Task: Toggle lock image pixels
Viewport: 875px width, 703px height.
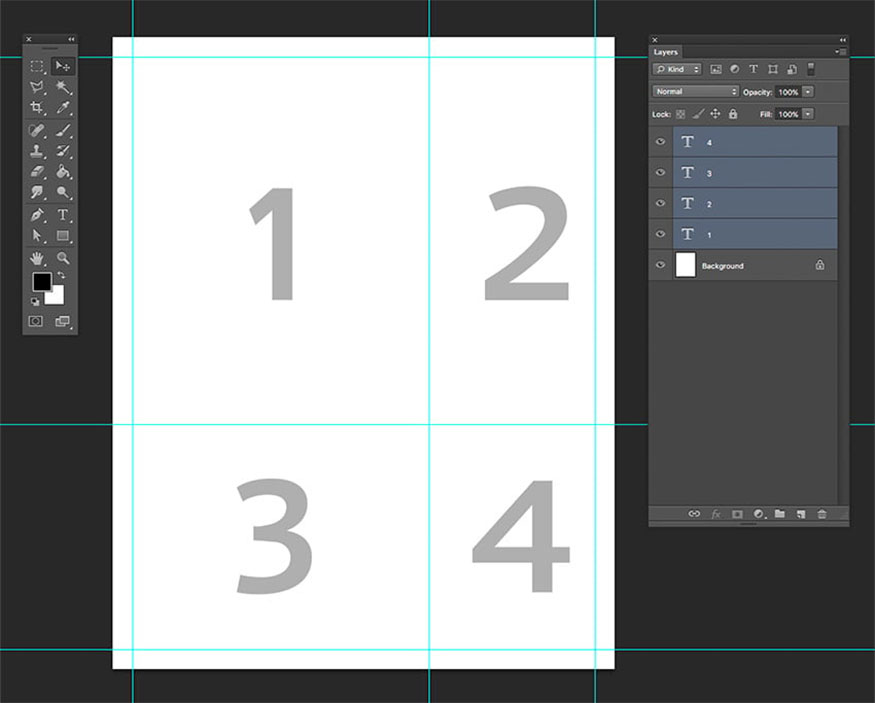Action: tap(698, 114)
